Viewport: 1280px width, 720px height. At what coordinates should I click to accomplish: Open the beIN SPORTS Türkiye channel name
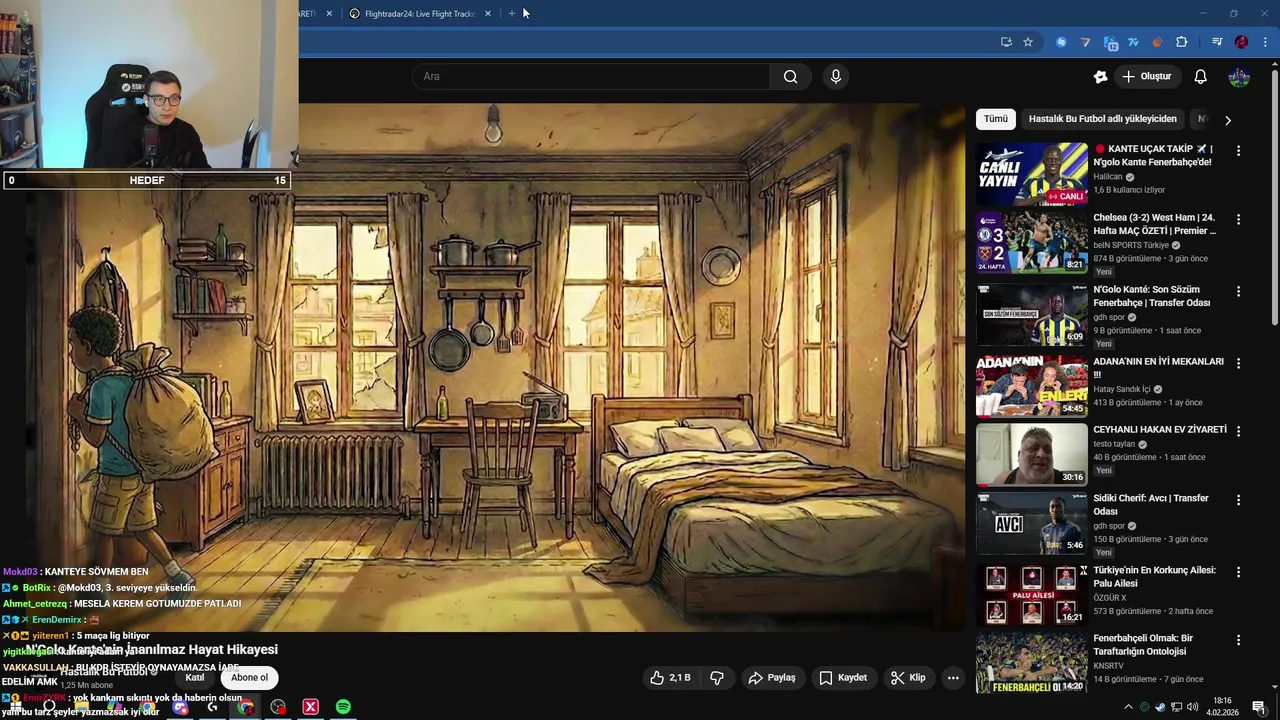pyautogui.click(x=1131, y=245)
